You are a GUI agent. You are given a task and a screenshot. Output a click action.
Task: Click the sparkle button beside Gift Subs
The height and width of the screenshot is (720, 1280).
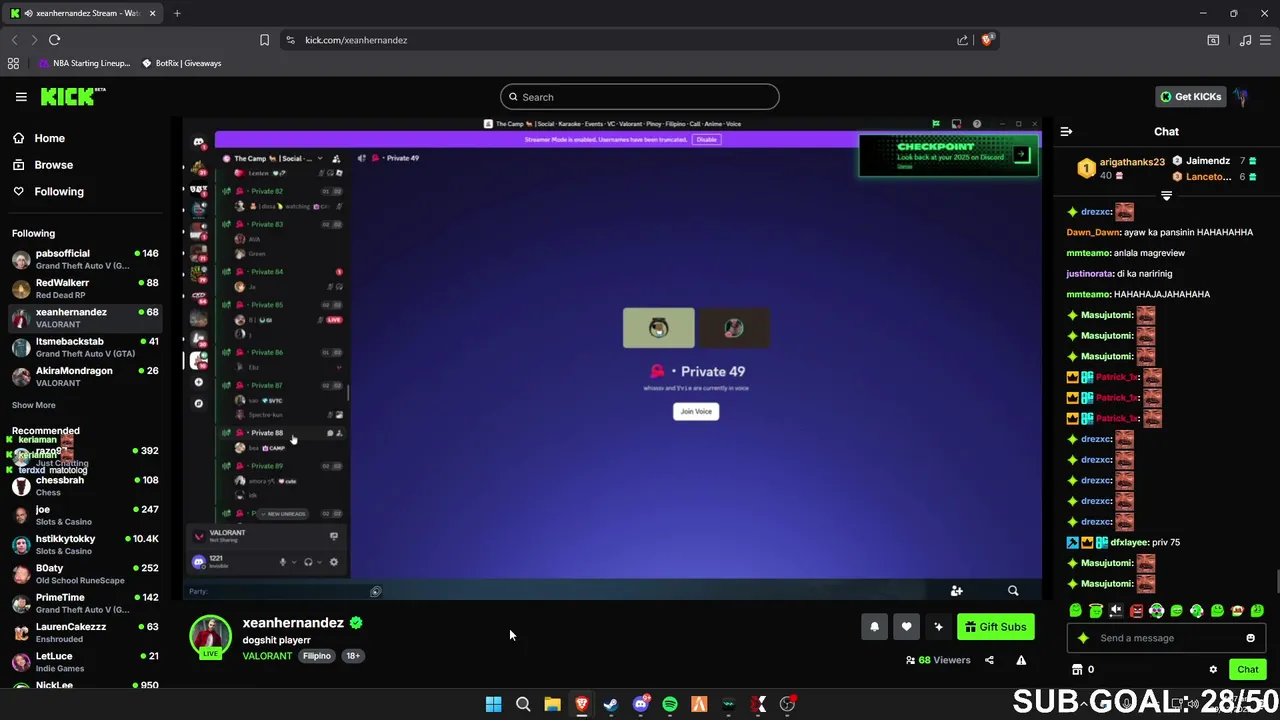pyautogui.click(x=938, y=627)
